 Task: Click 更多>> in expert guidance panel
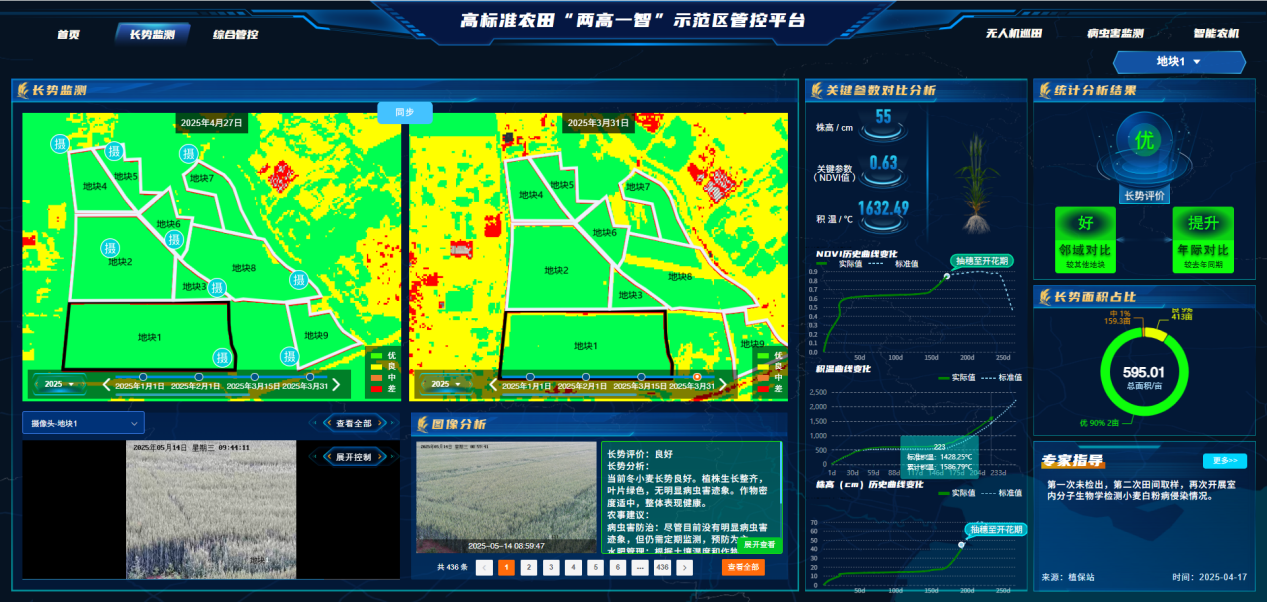click(1224, 461)
